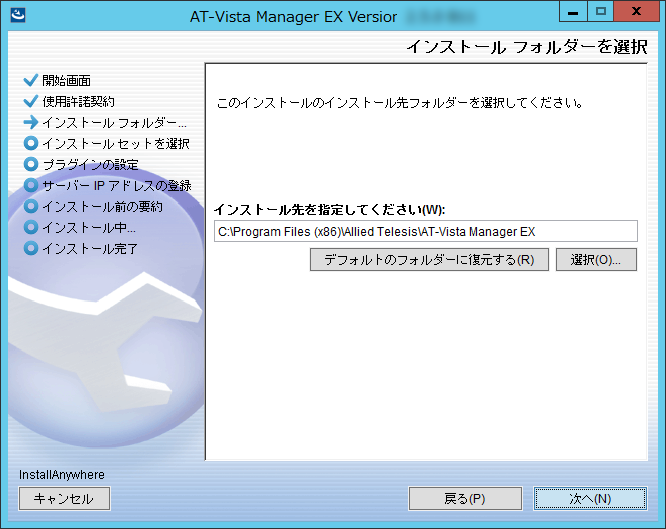Go back with the 戻る(P) button

(465, 498)
